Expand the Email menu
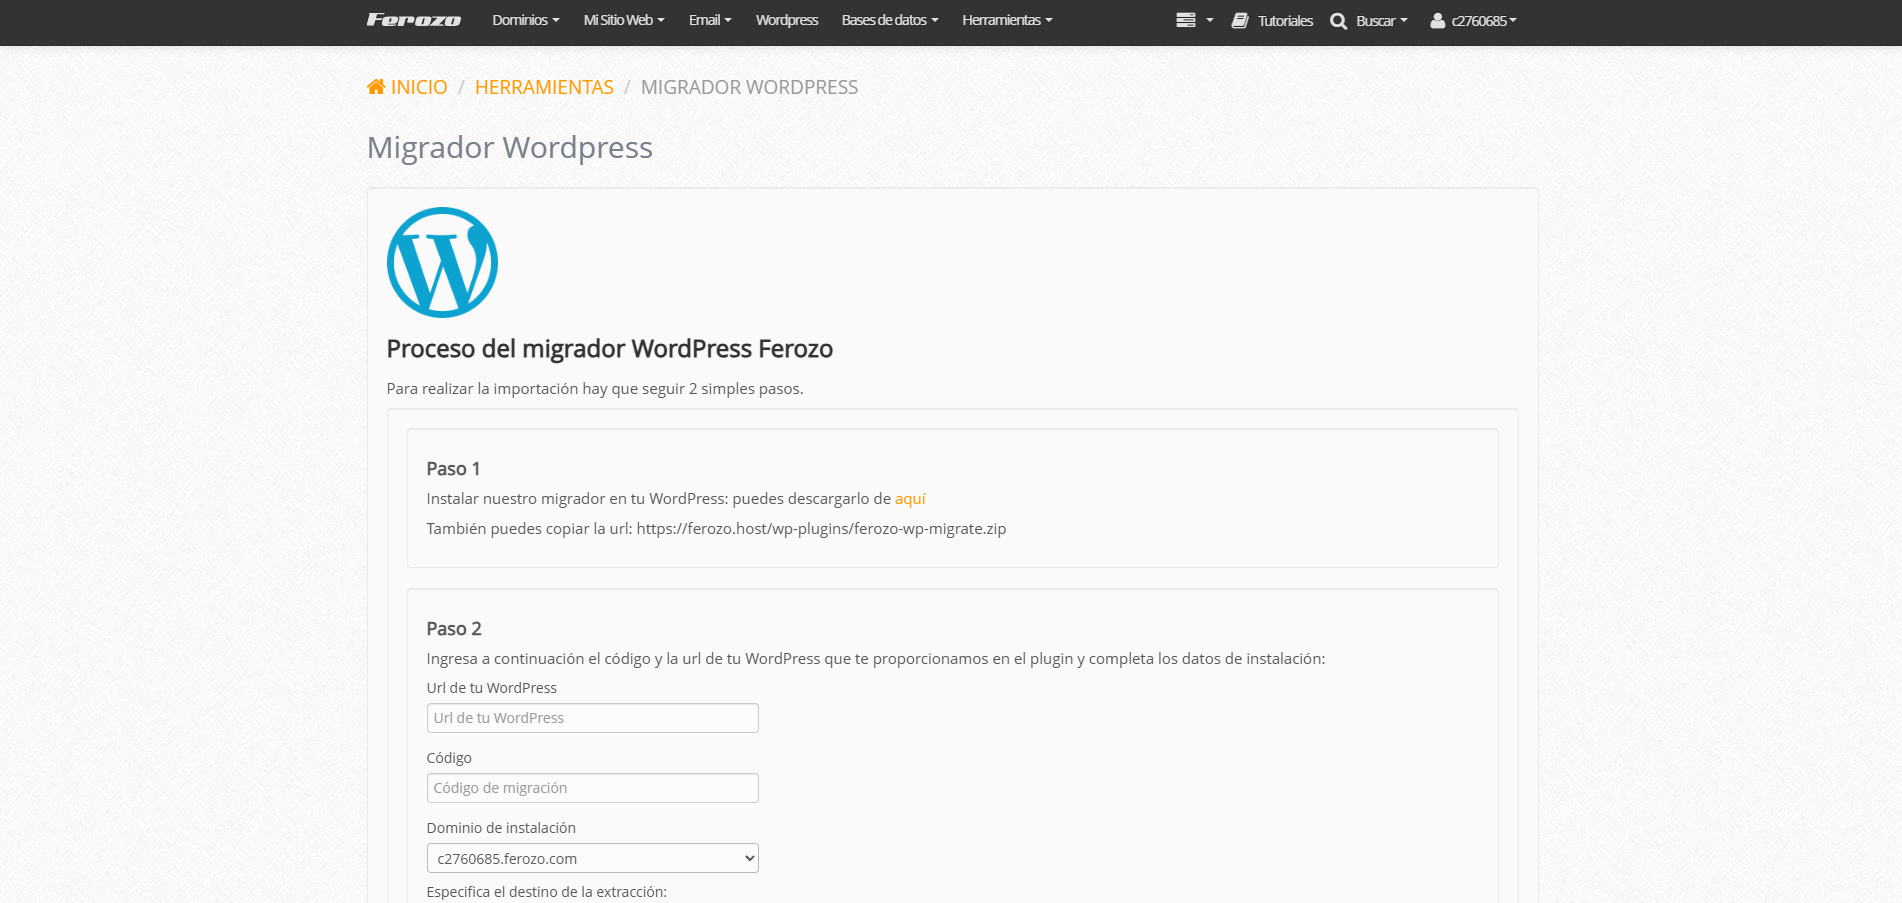This screenshot has width=1902, height=903. click(709, 20)
